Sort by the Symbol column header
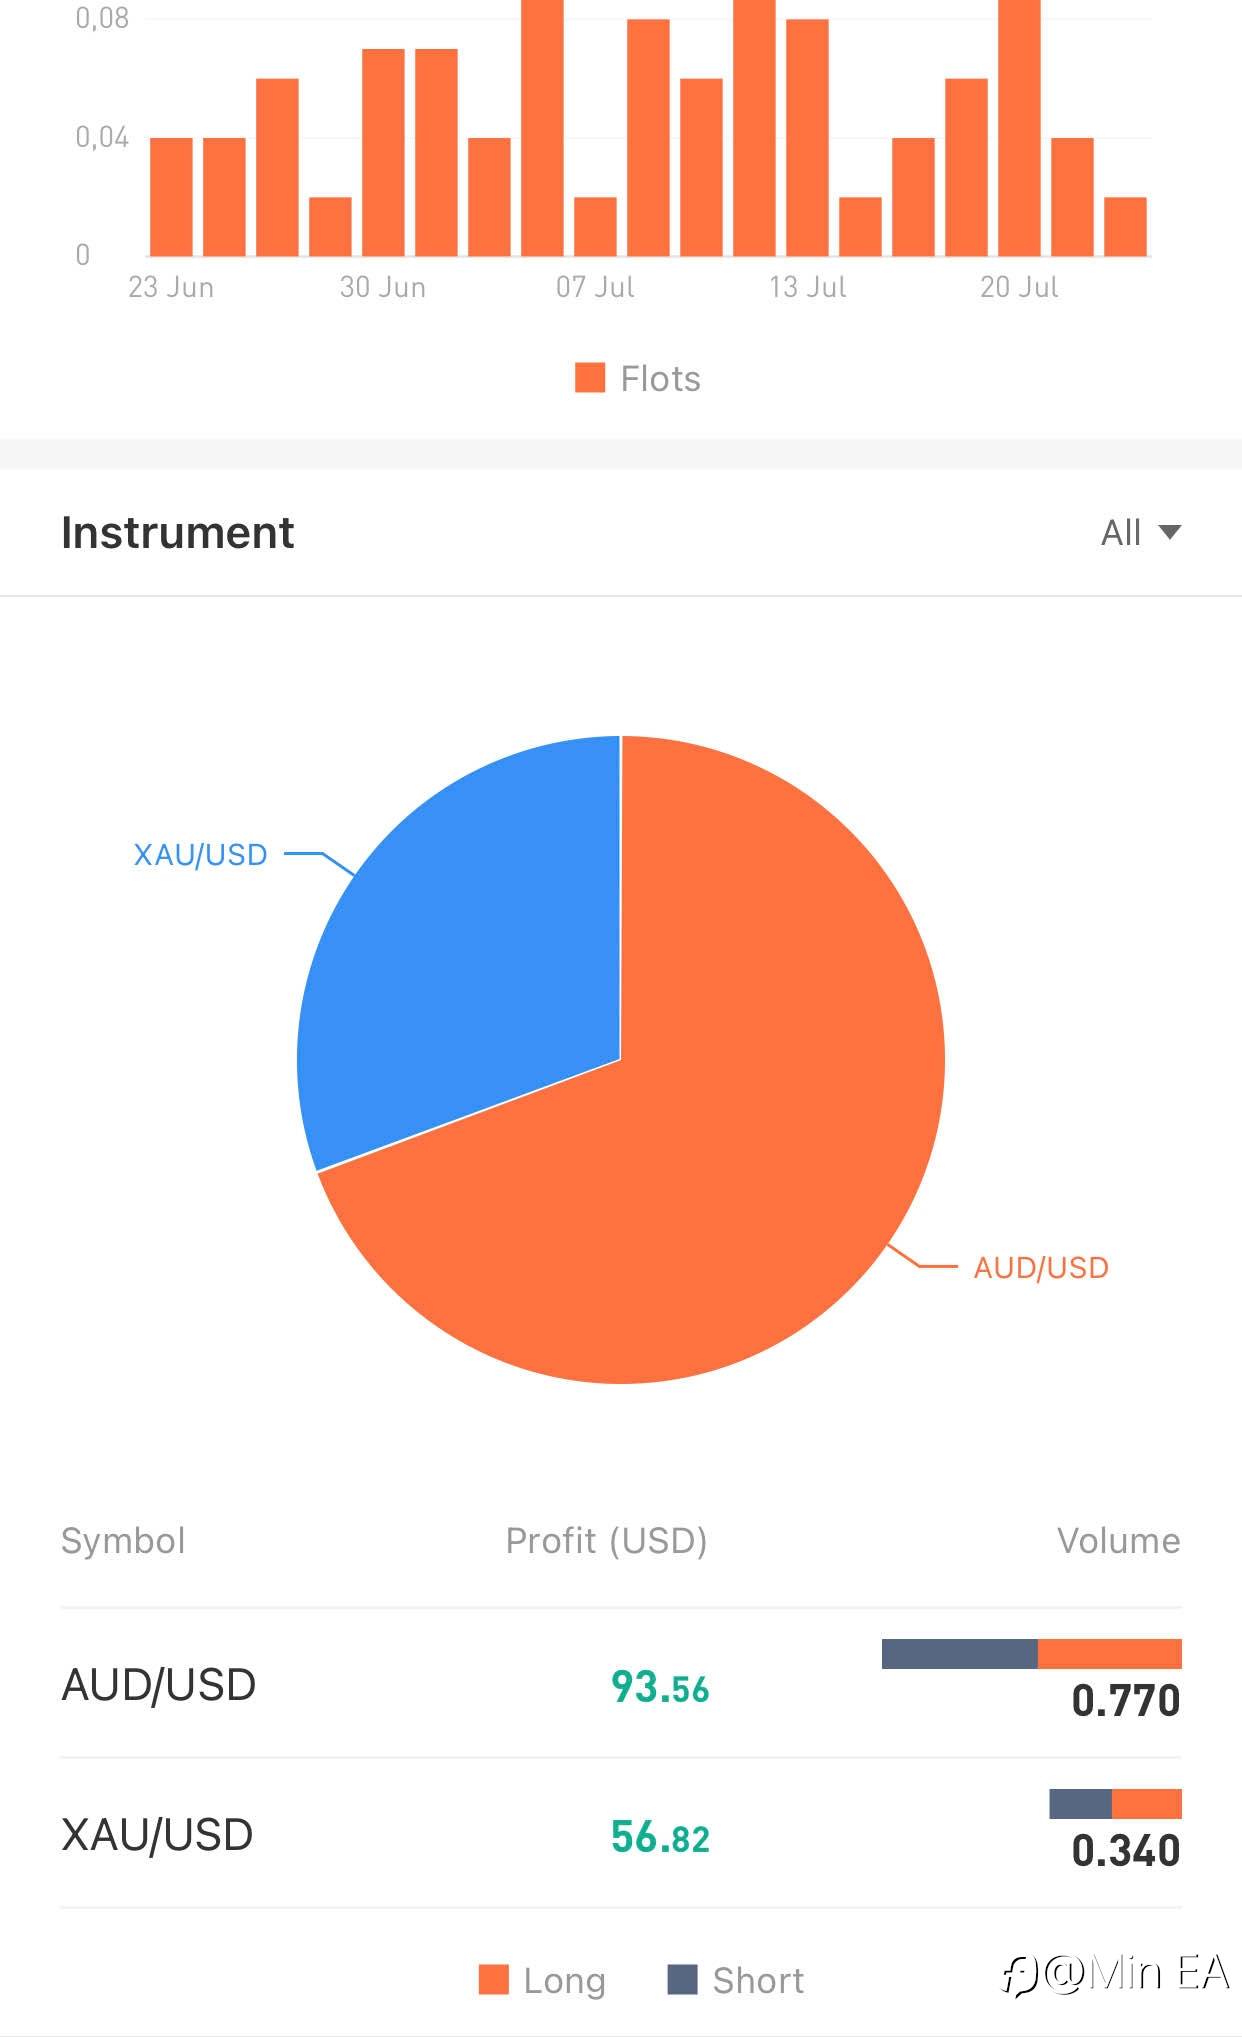The height and width of the screenshot is (2037, 1242). click(123, 1541)
